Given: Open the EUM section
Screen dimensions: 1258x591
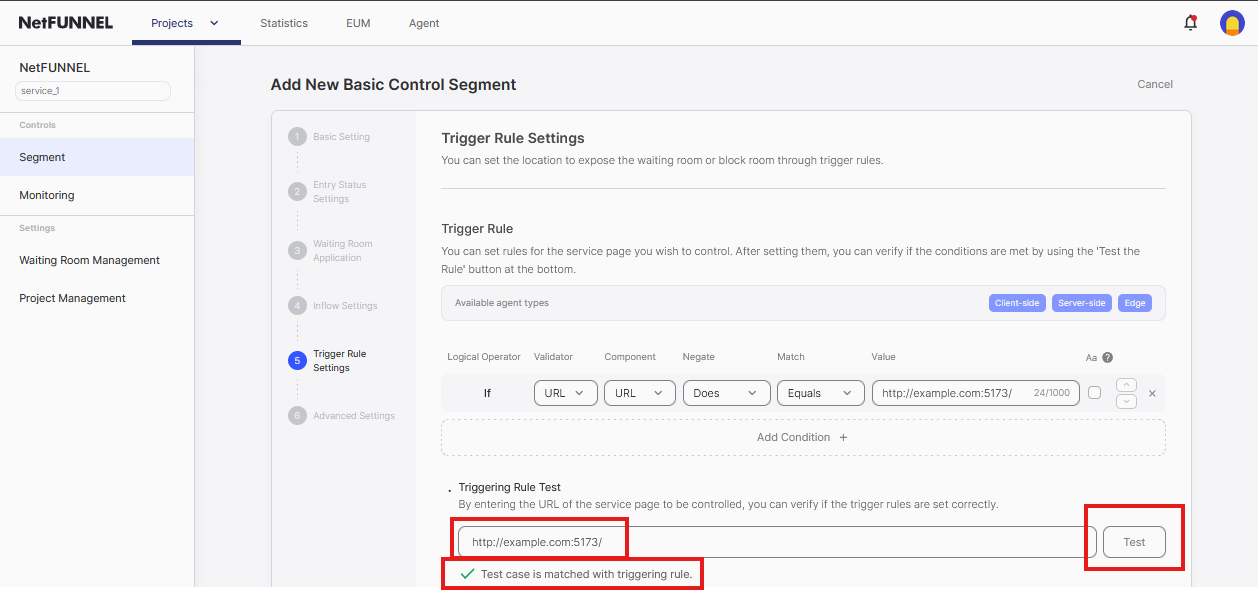Looking at the screenshot, I should (358, 22).
